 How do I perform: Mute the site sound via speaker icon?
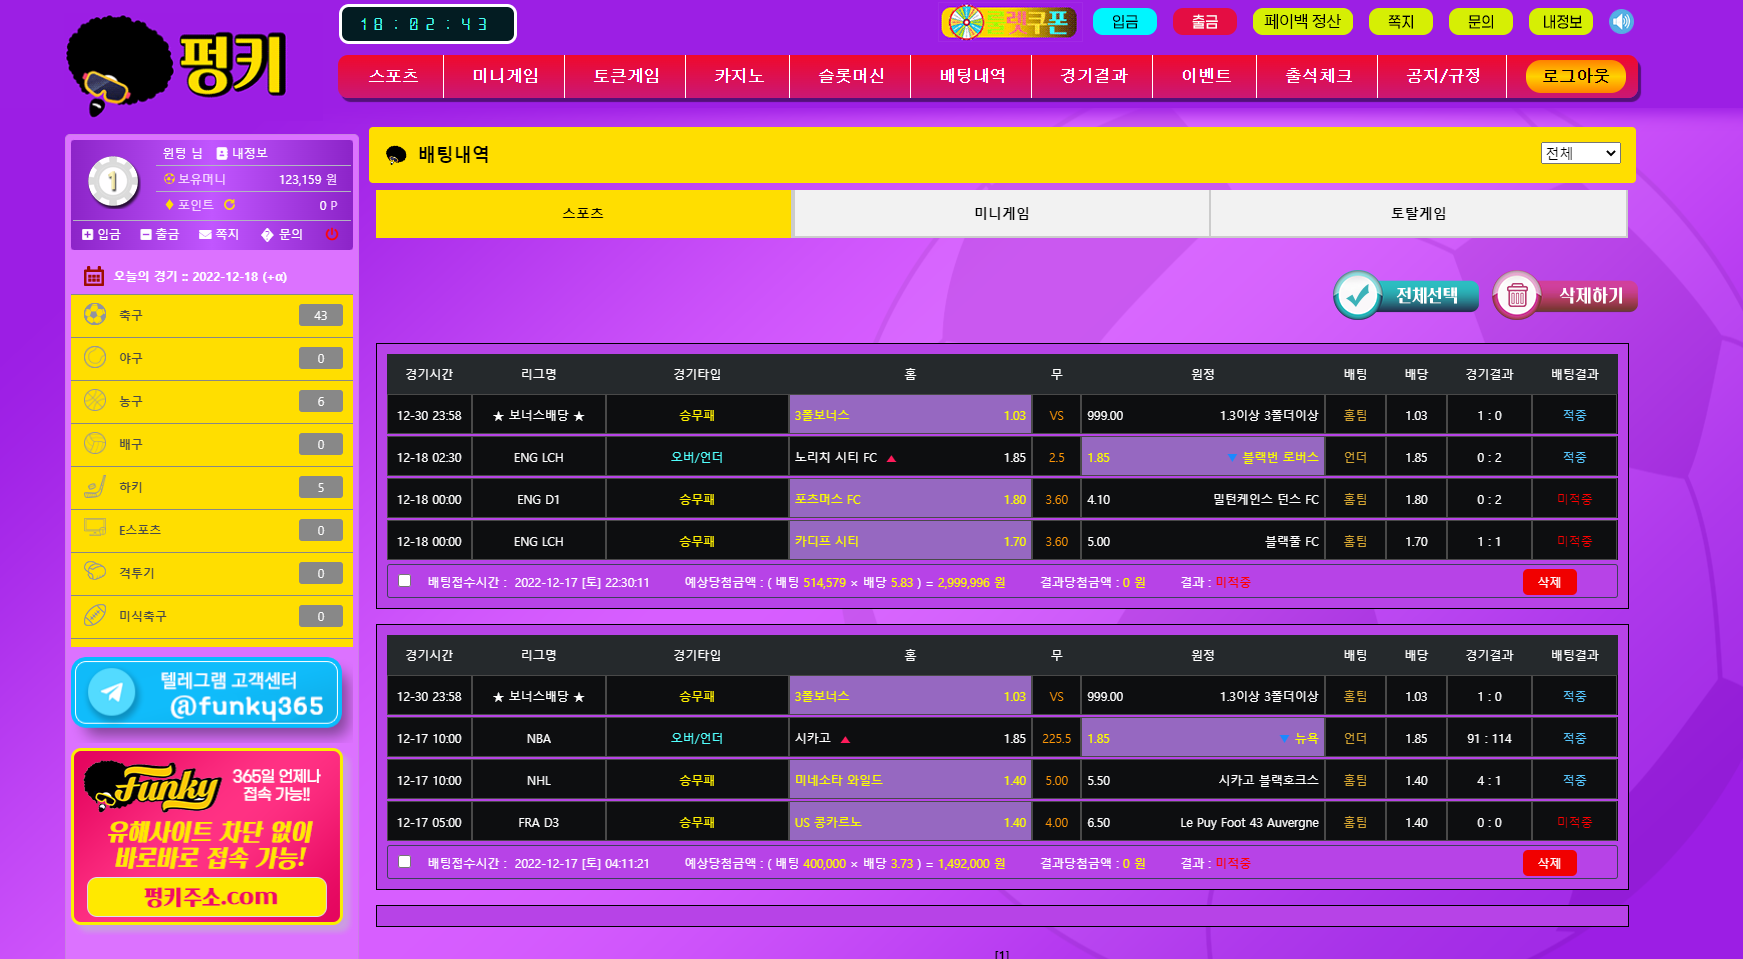pos(1621,21)
